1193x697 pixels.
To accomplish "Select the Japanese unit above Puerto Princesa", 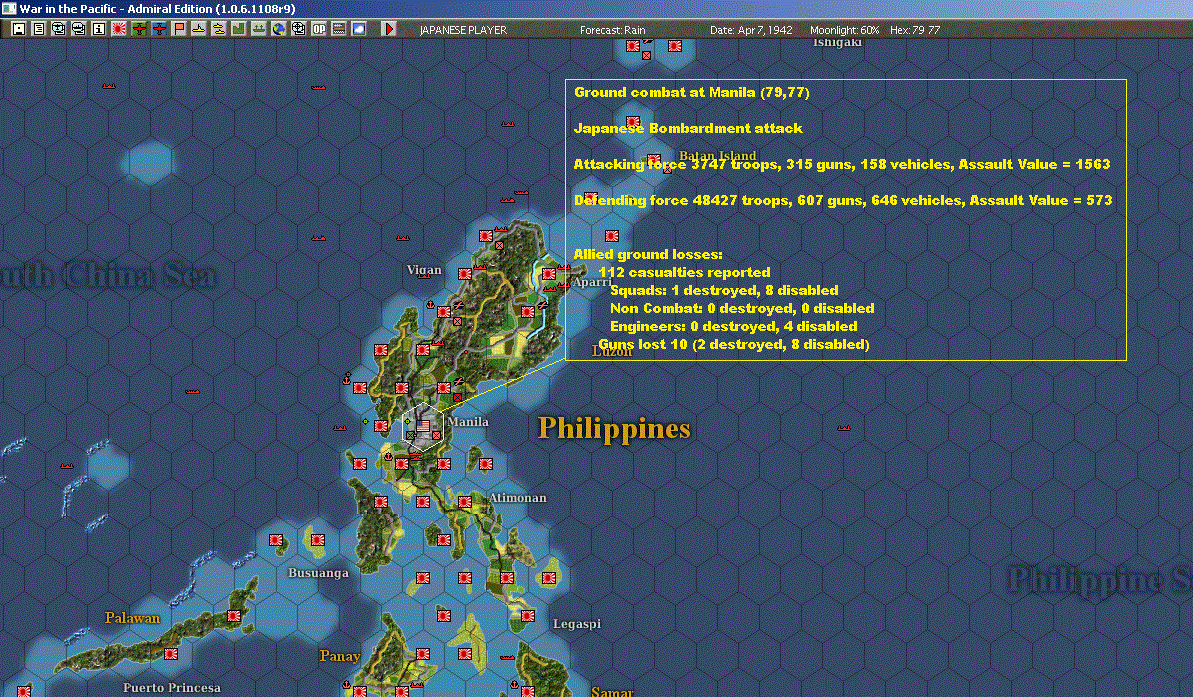I will (171, 654).
